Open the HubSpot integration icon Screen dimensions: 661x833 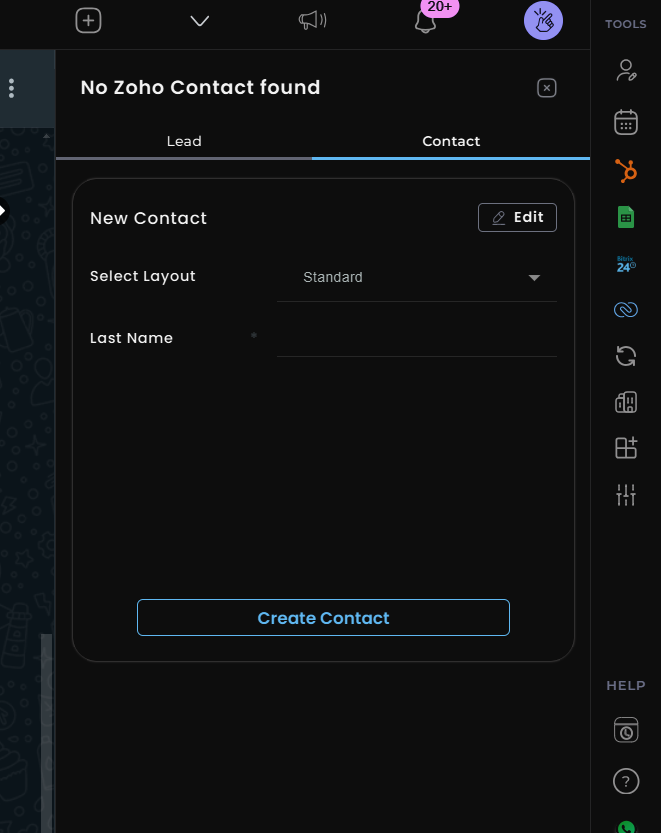626,171
